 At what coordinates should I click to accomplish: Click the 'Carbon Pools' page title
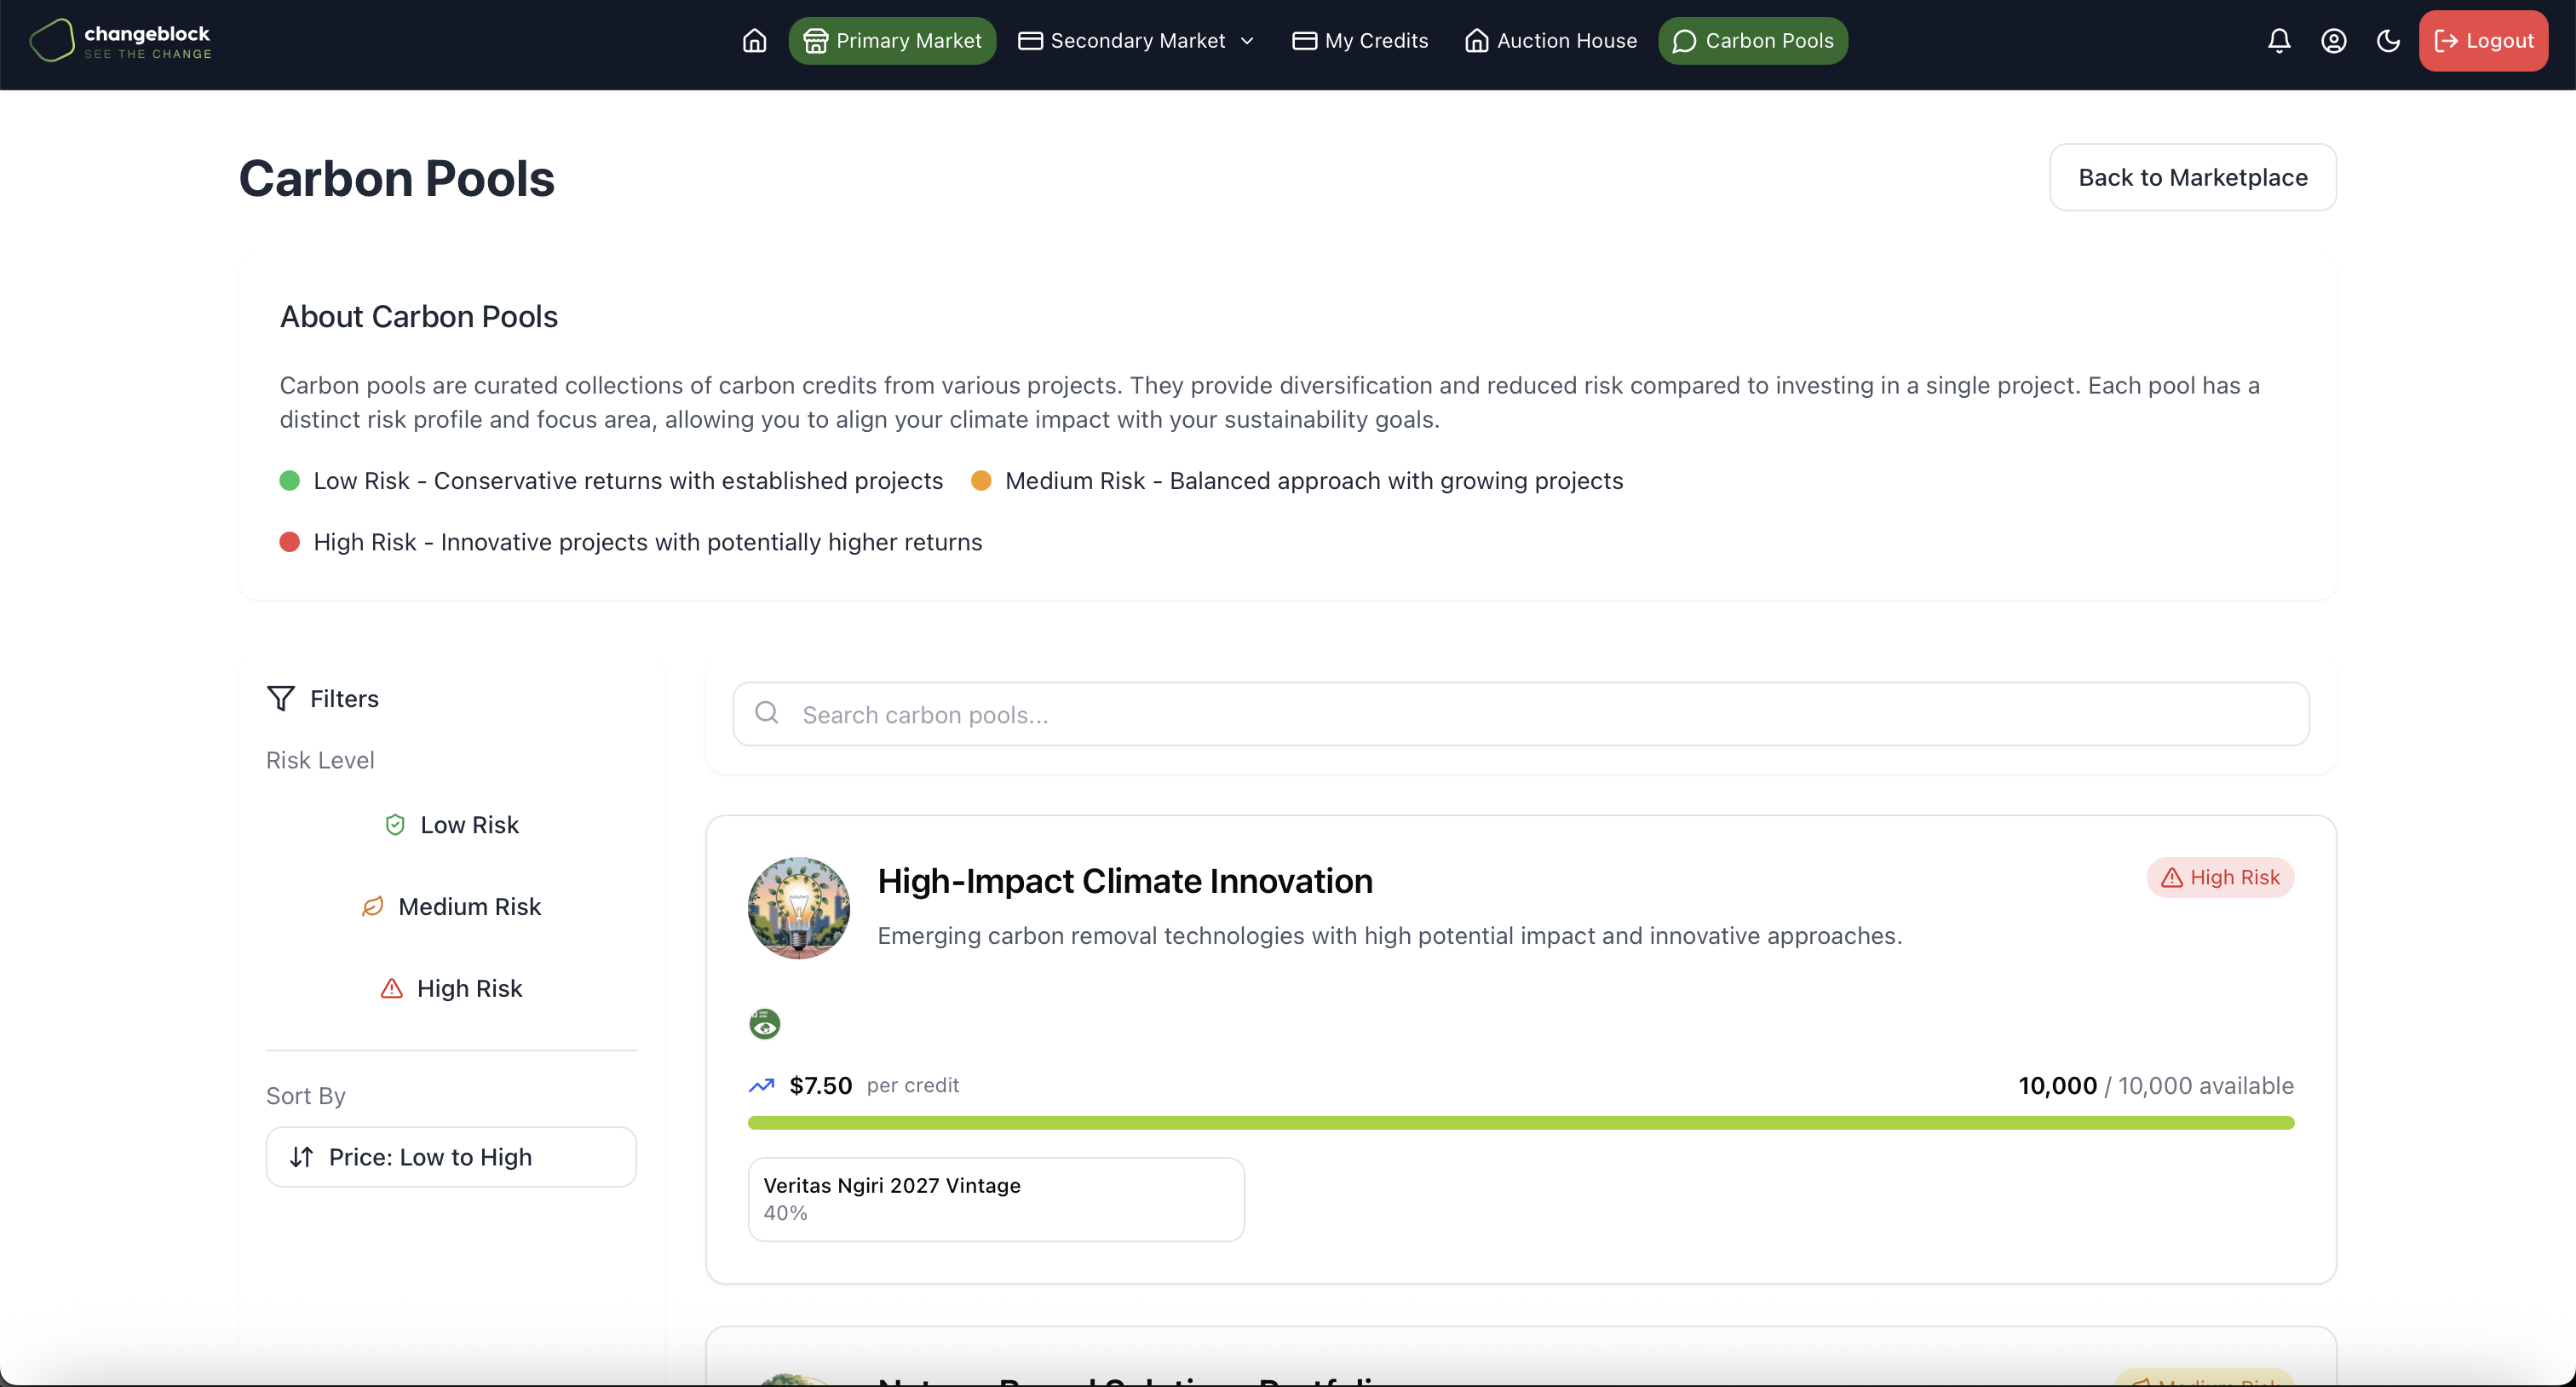[x=396, y=179]
